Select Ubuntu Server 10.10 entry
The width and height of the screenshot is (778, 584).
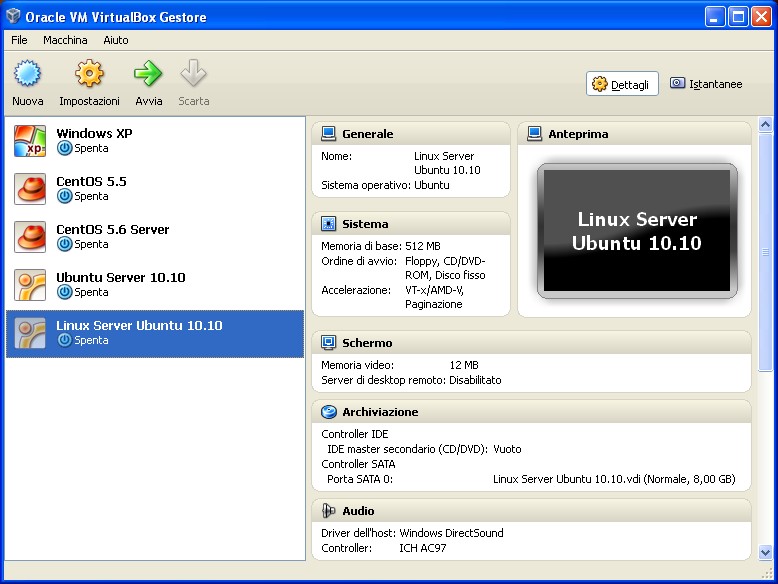click(155, 285)
